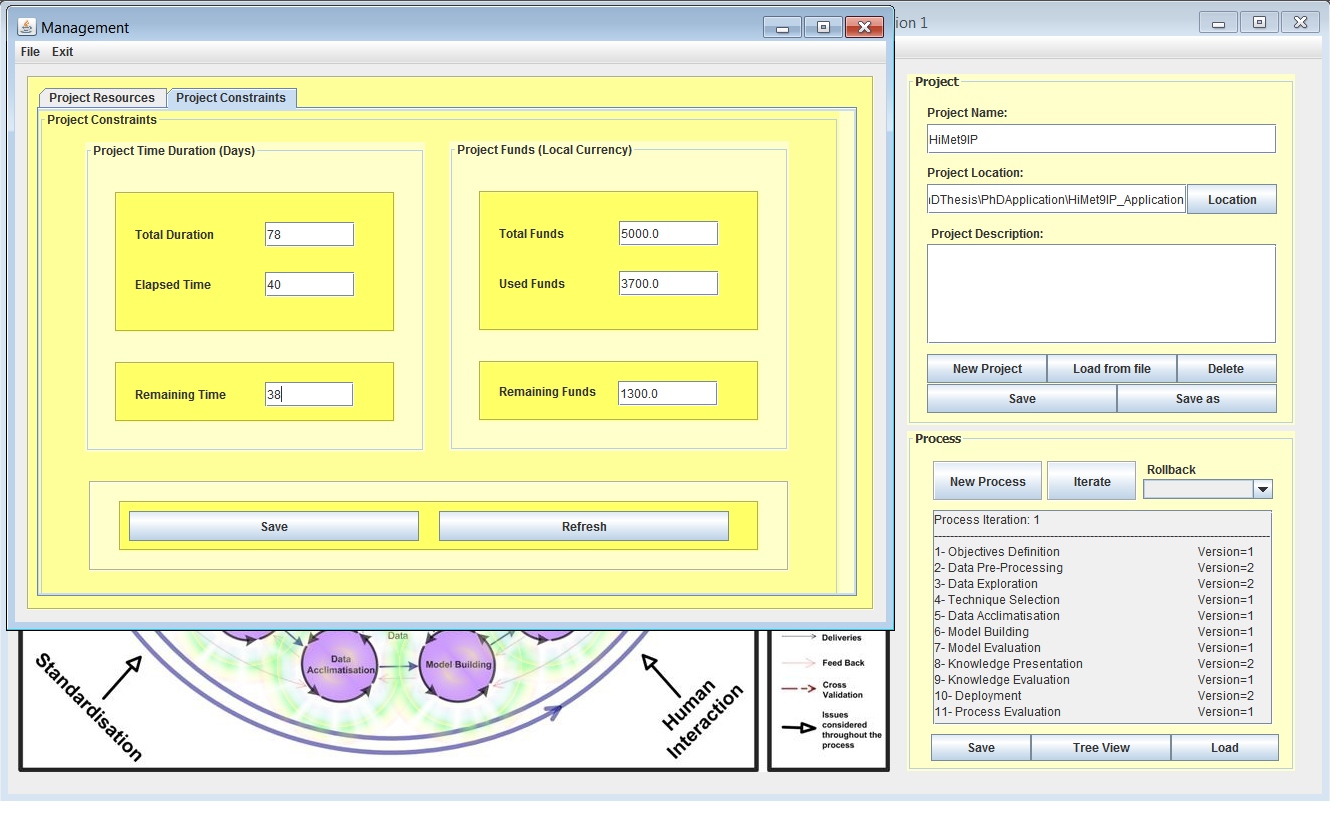Screen dimensions: 1344x816
Task: Click the Model Building node in the diagram
Action: coord(457,665)
